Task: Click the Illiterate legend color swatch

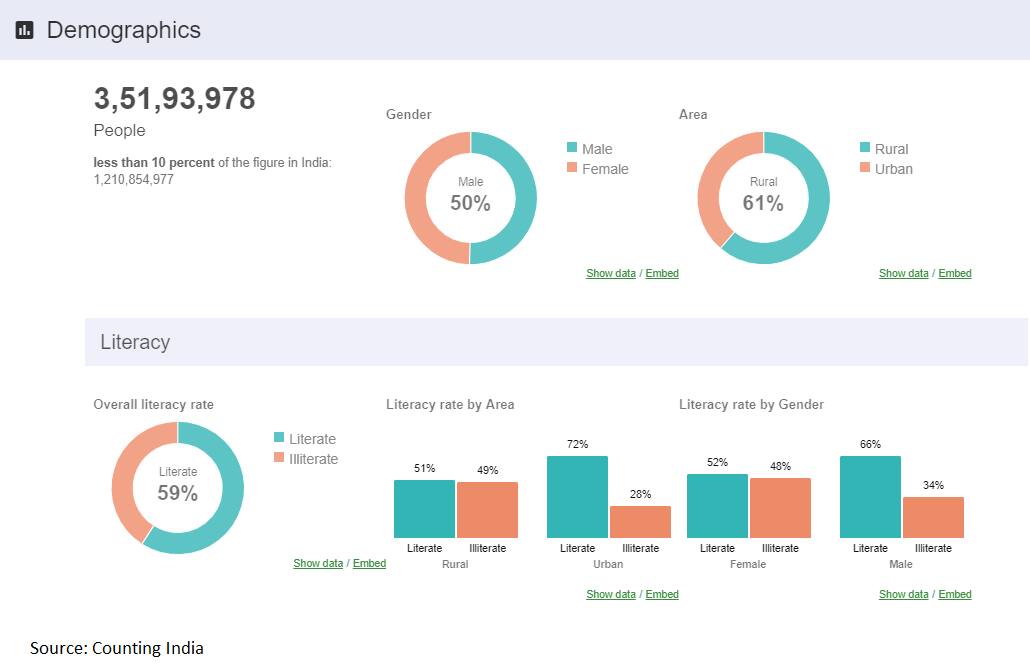Action: (279, 458)
